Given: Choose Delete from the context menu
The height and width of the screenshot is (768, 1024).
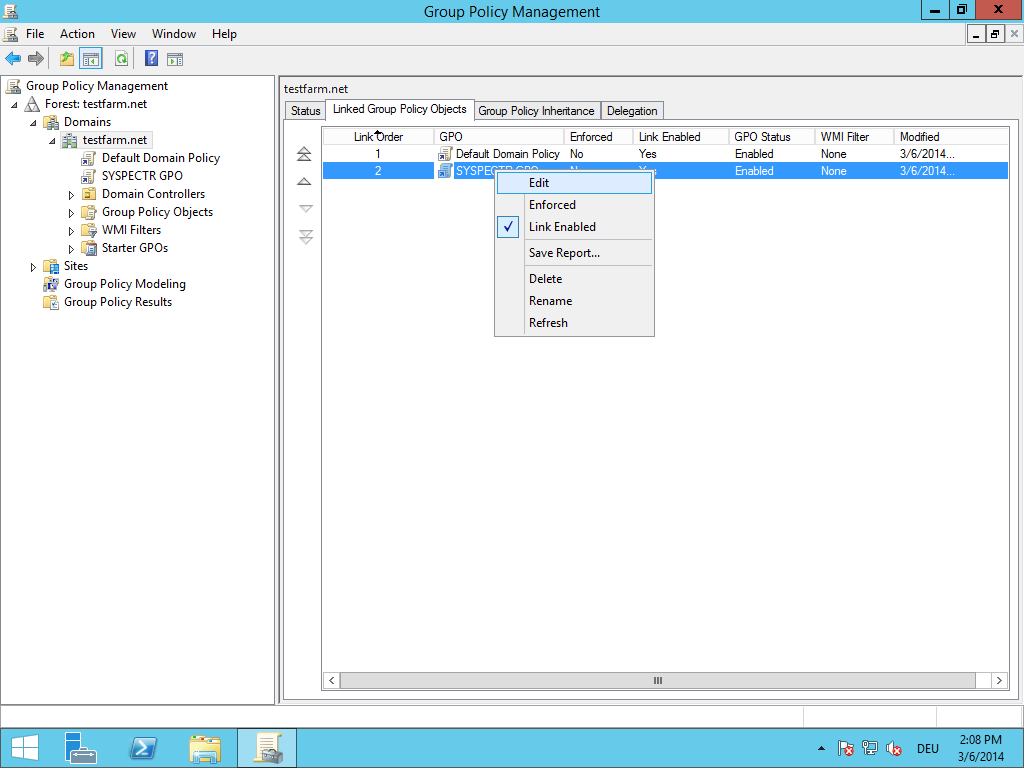Looking at the screenshot, I should coord(575,279).
